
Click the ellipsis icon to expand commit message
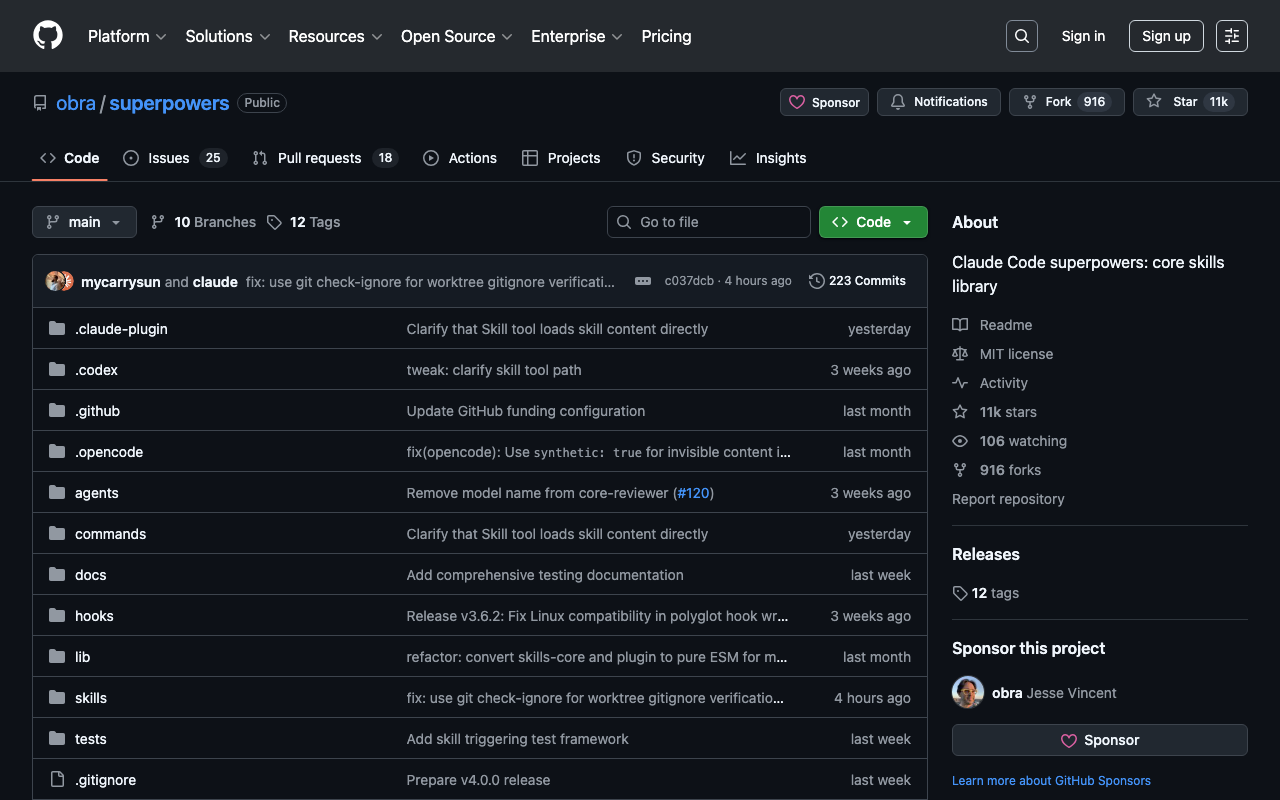coord(643,281)
